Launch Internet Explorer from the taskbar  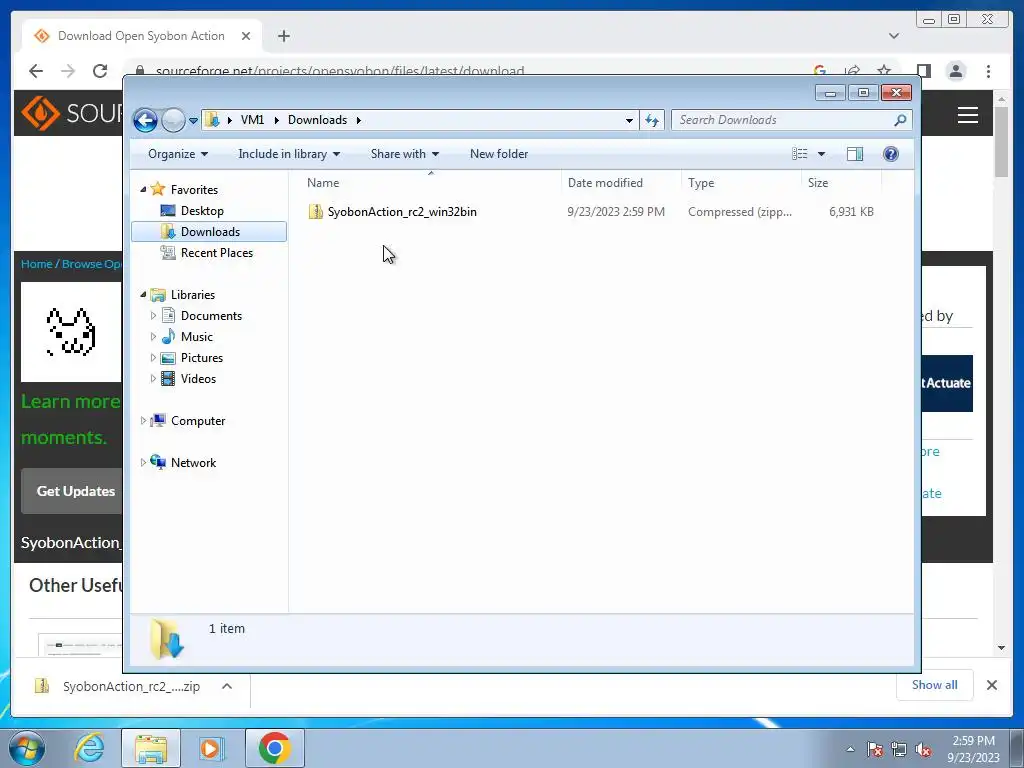click(89, 748)
